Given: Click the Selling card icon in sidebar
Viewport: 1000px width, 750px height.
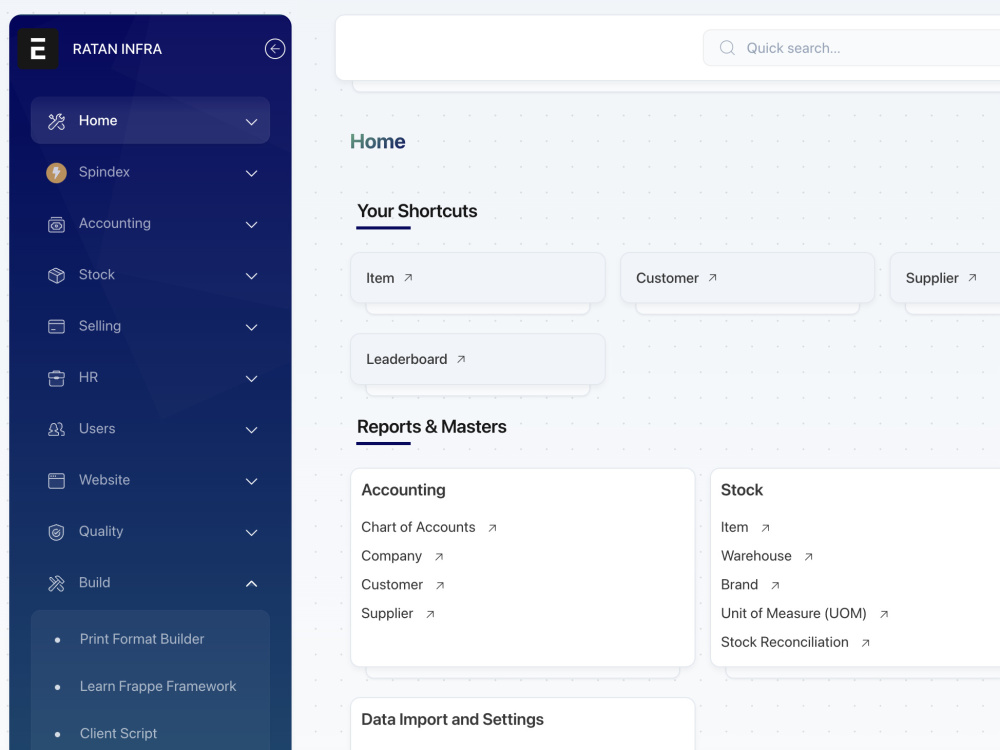Looking at the screenshot, I should tap(56, 327).
